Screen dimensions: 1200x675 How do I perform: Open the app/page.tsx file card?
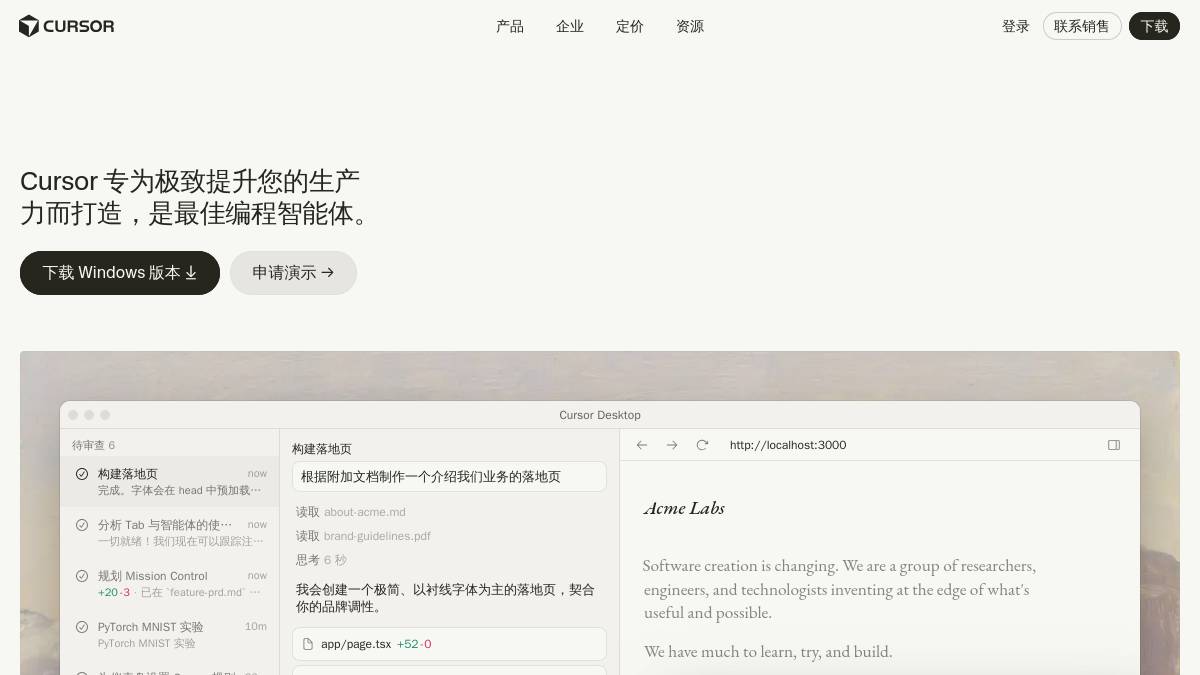(449, 644)
